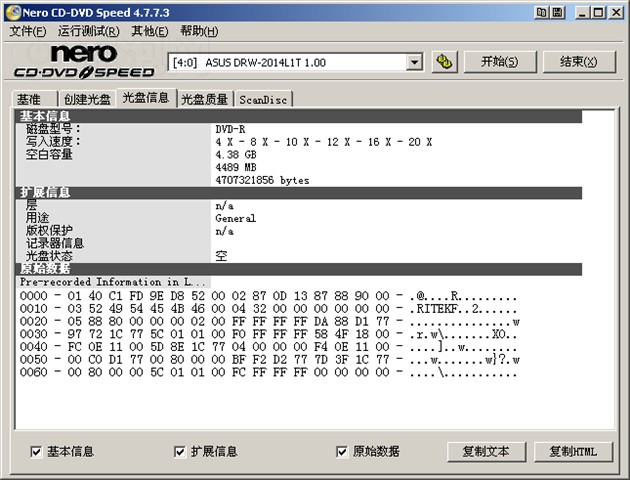Click the hex row starting with 0000
The height and width of the screenshot is (480, 630).
(x=268, y=296)
